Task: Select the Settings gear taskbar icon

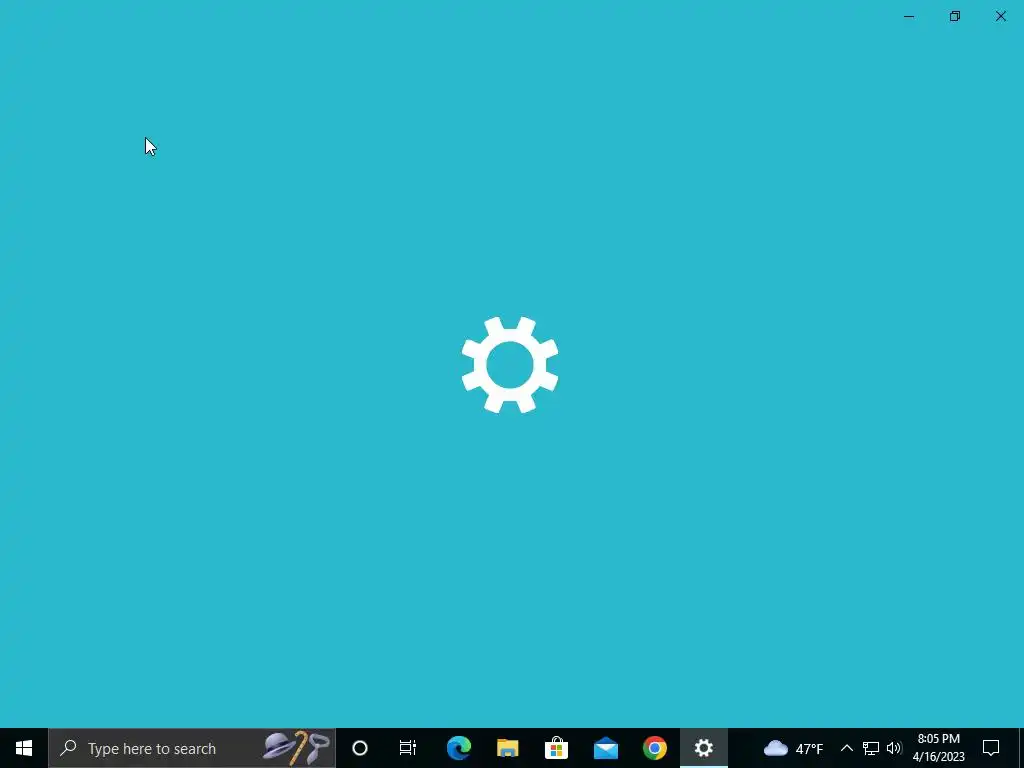Action: point(703,748)
